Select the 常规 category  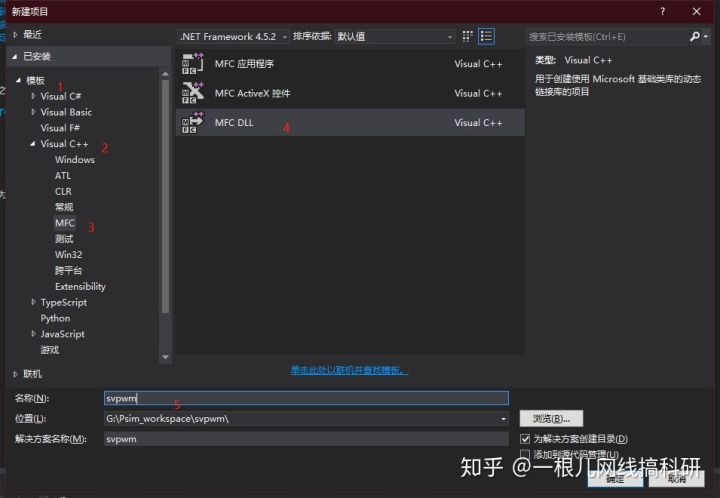(x=64, y=207)
